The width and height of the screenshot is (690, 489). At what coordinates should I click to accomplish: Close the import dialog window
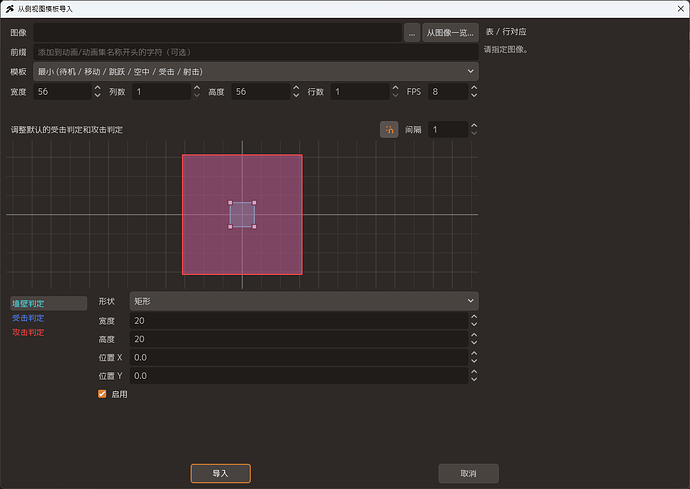[x=680, y=9]
